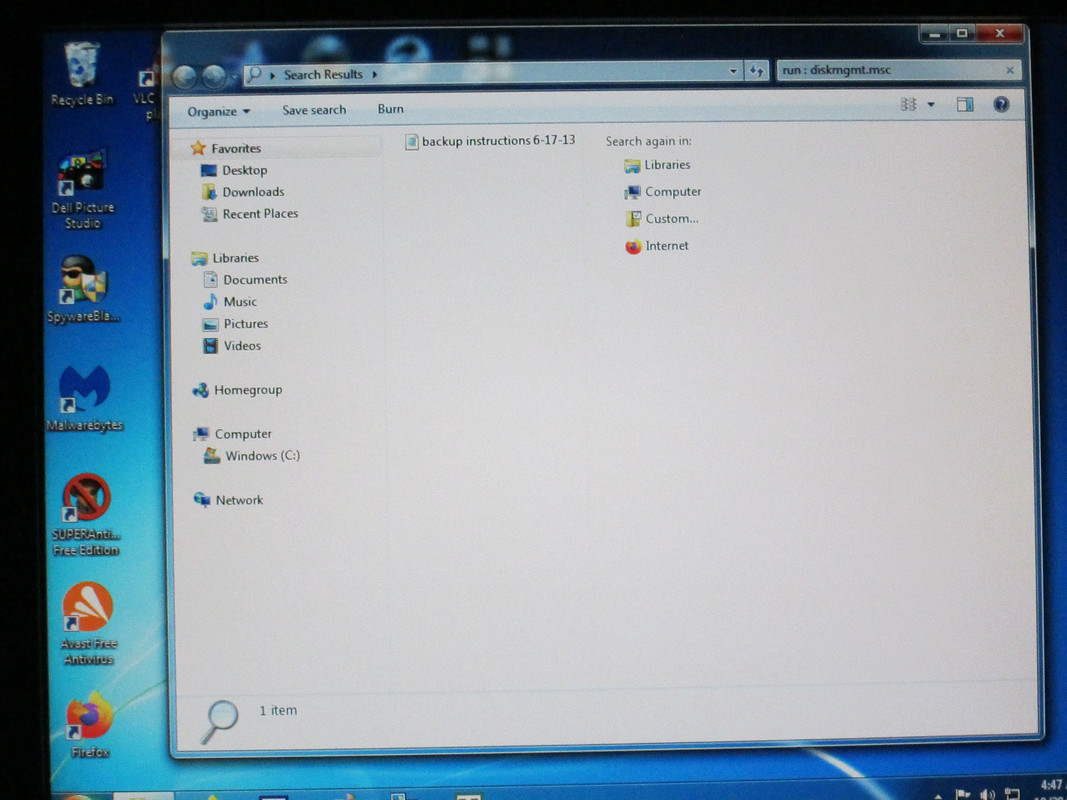
Task: Open the Organize menu
Action: click(218, 112)
